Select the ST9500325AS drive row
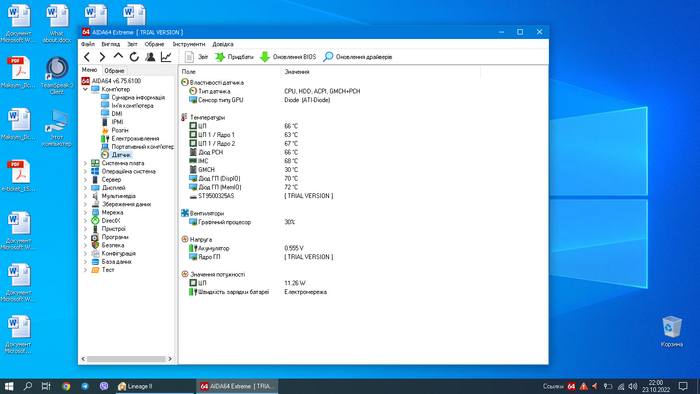This screenshot has width=700, height=394. (216, 196)
